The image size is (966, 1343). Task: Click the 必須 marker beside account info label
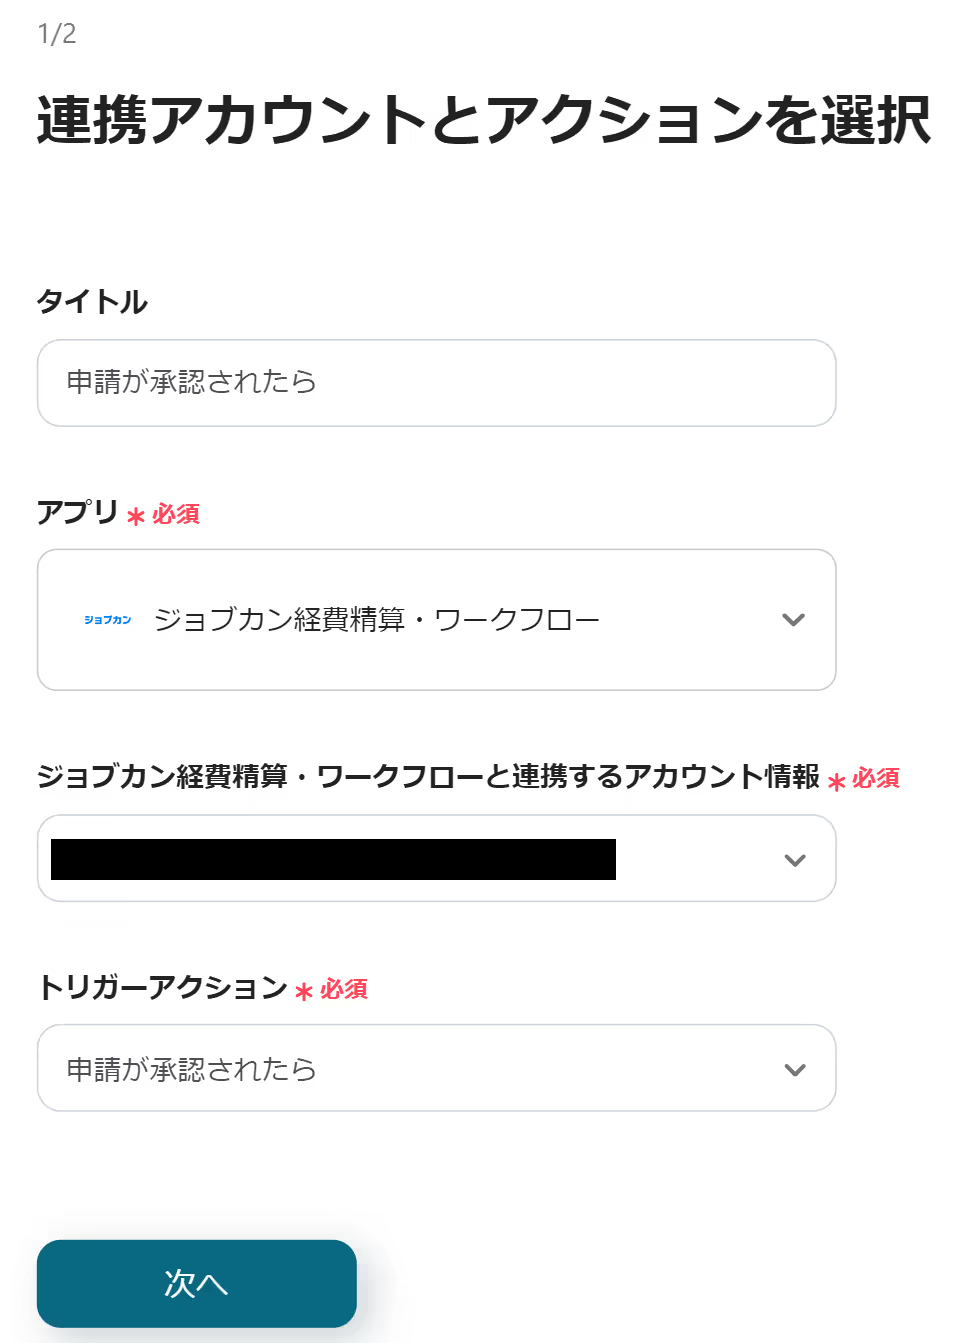[876, 778]
